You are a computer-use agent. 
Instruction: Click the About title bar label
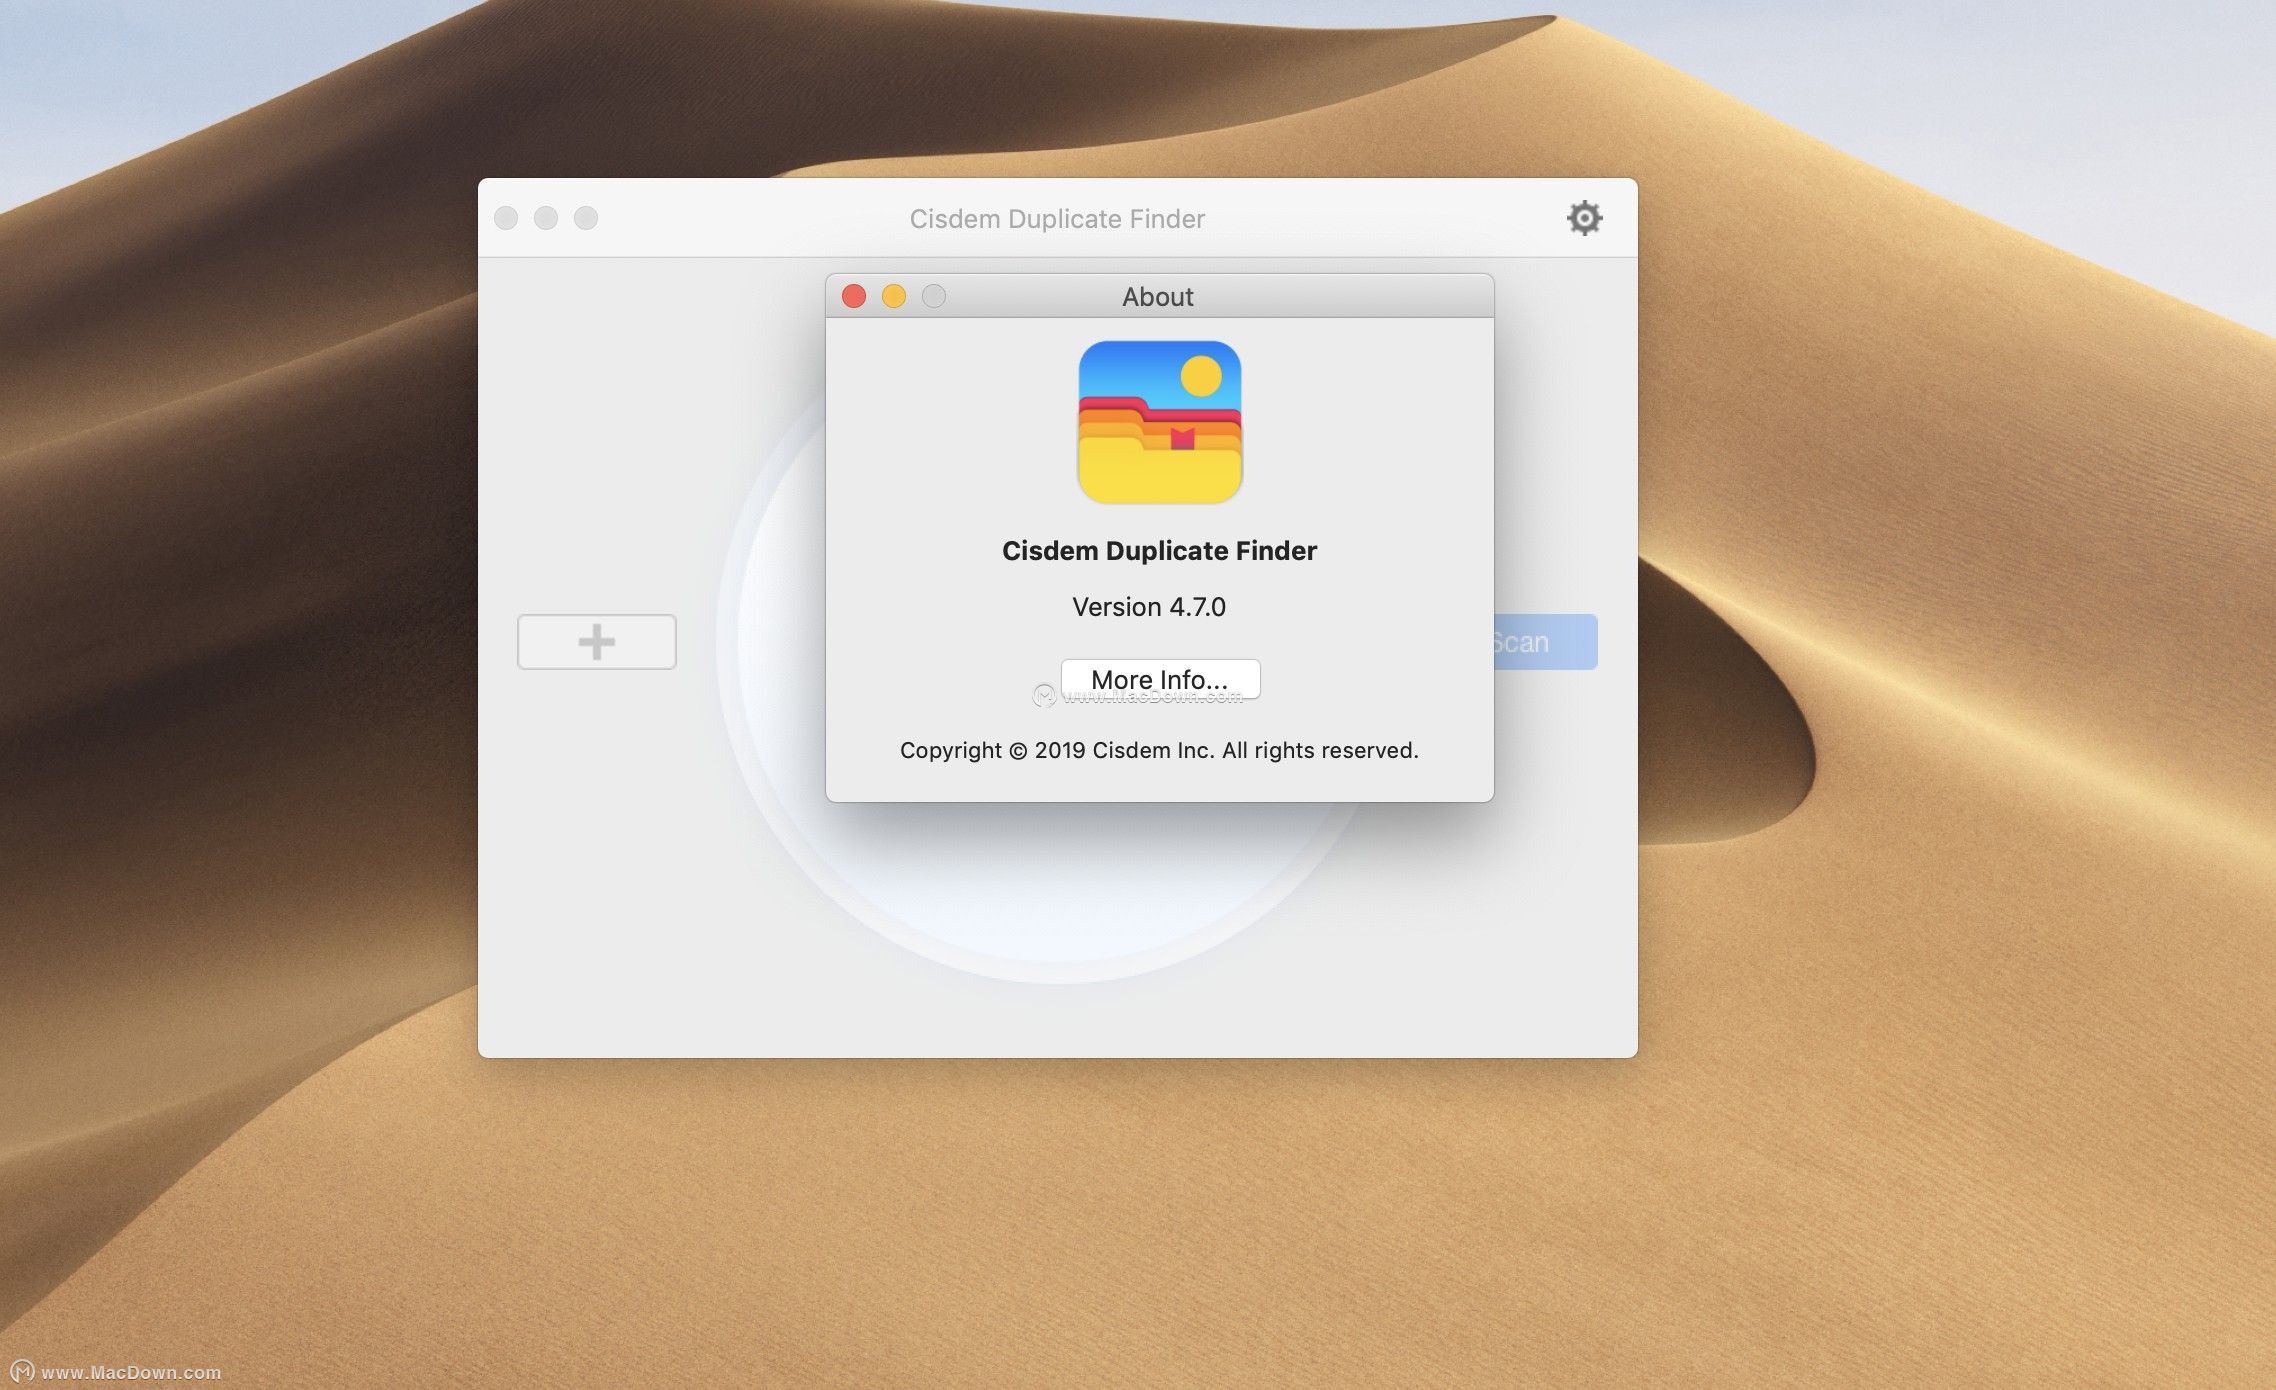(x=1158, y=297)
